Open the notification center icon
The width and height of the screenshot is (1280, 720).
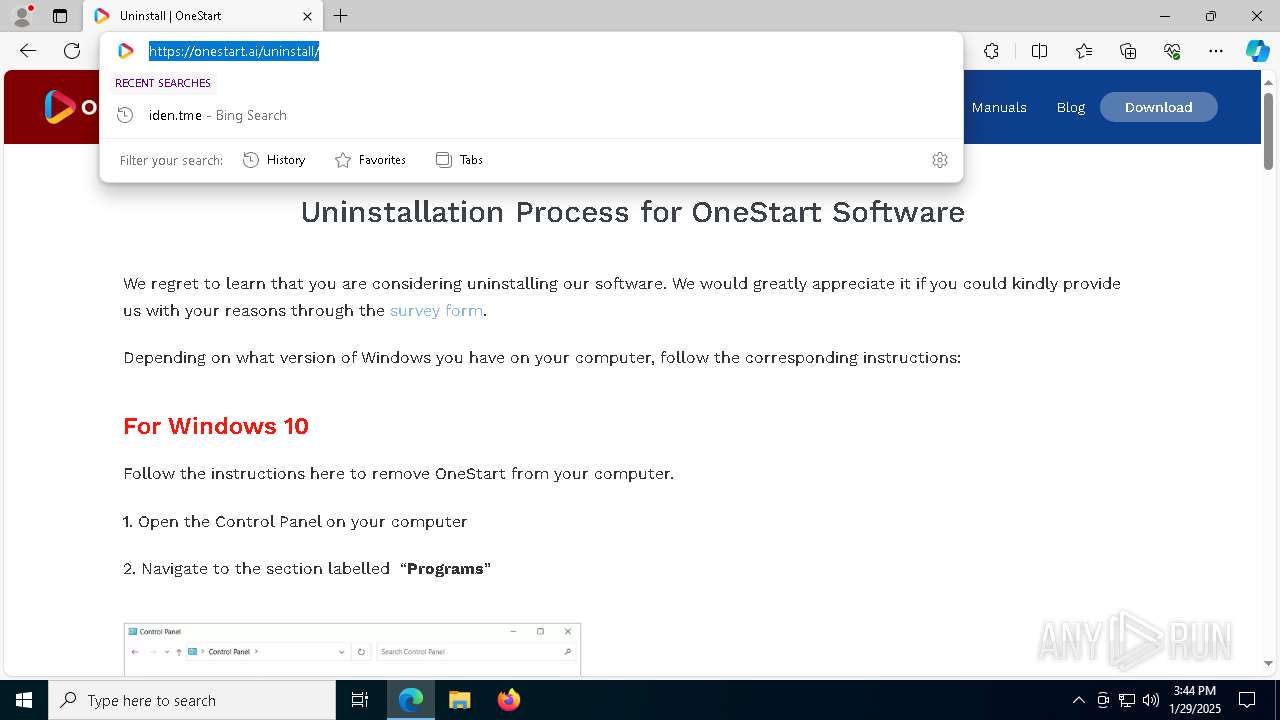coord(1247,700)
